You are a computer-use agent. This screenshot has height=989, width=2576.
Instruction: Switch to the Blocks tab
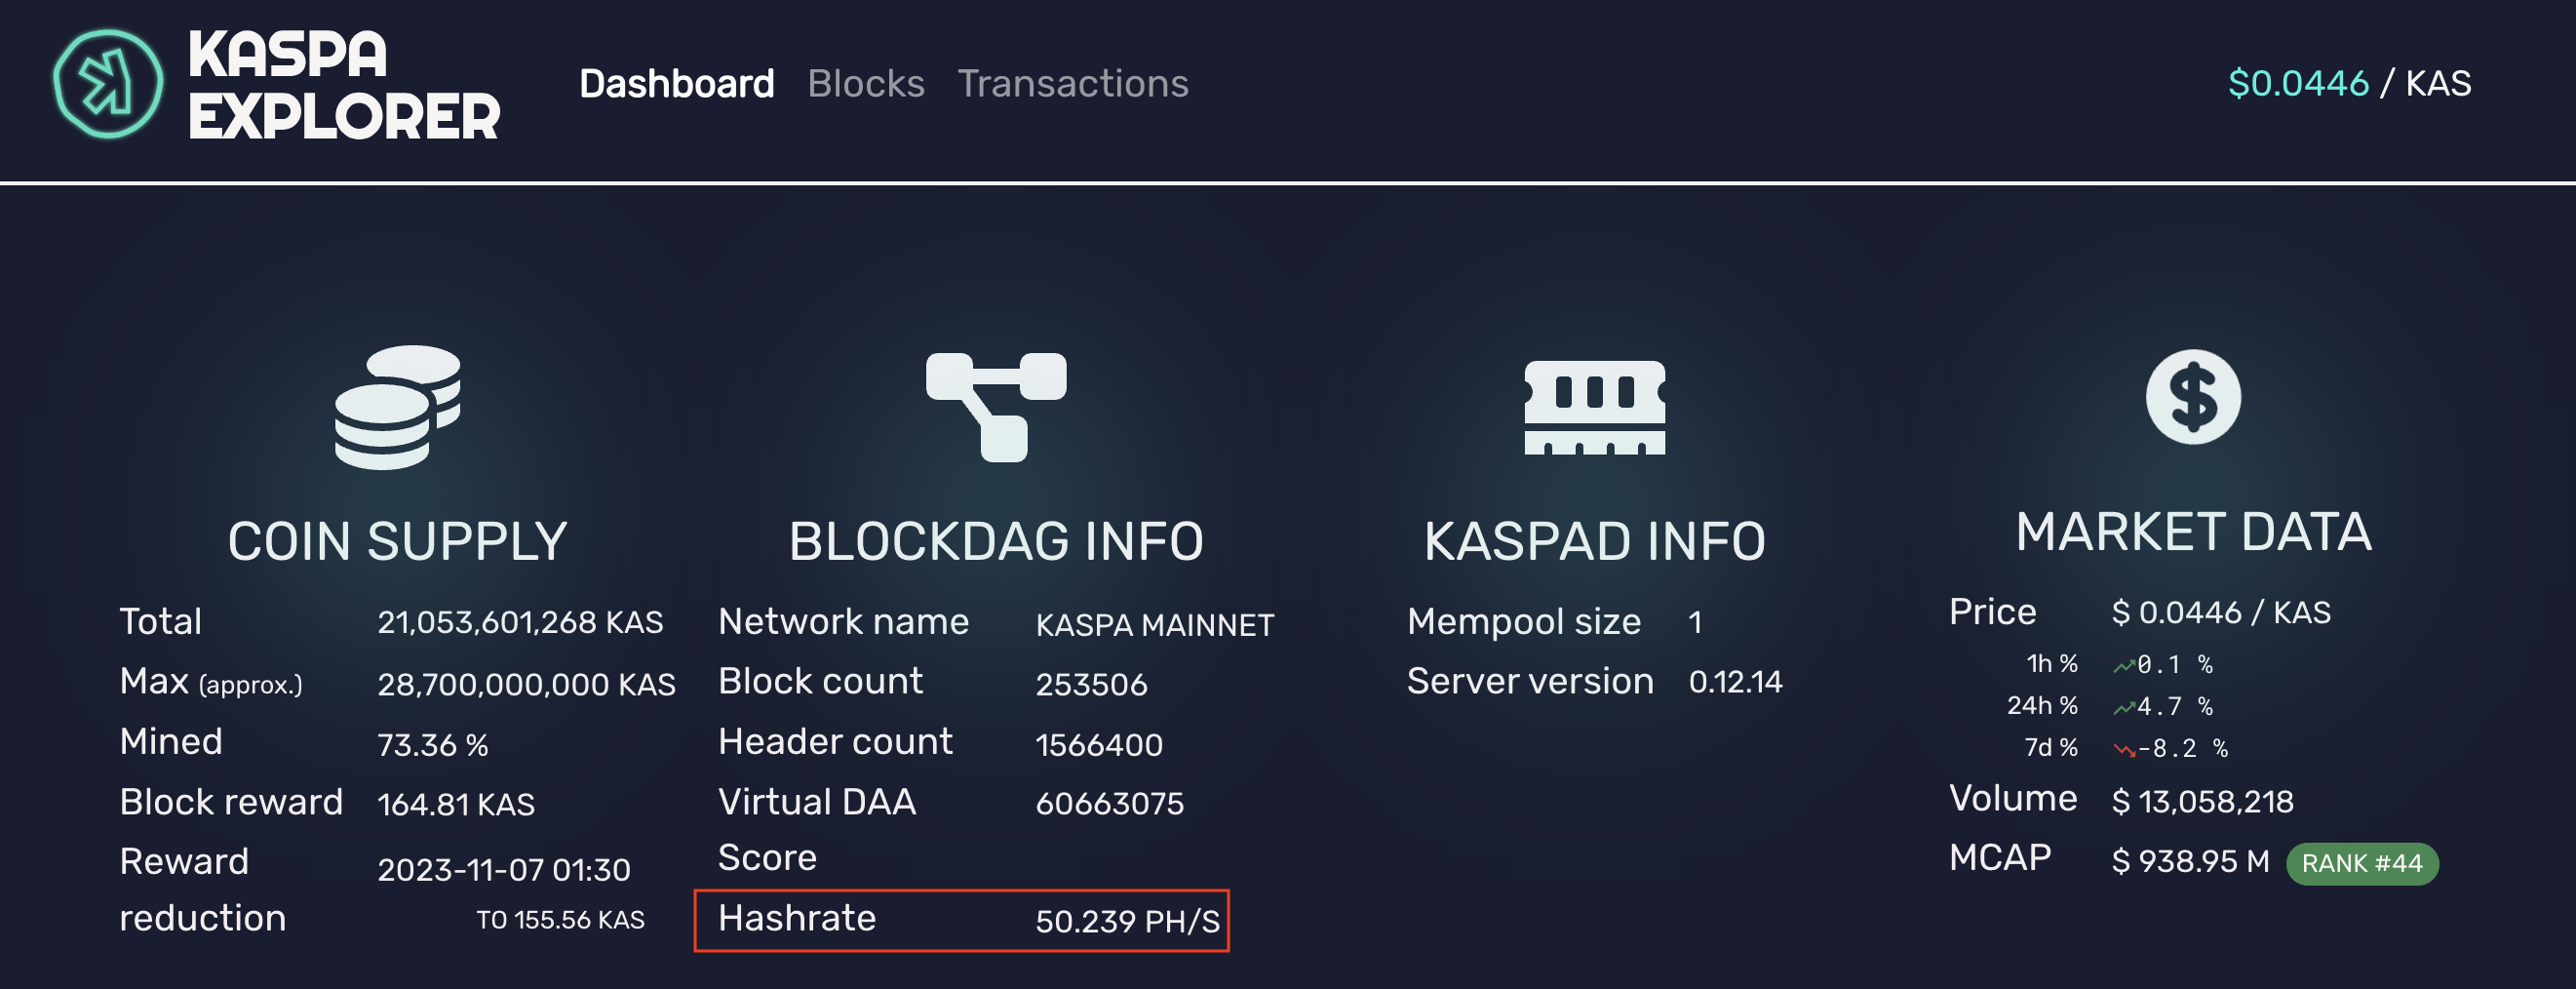pos(865,84)
